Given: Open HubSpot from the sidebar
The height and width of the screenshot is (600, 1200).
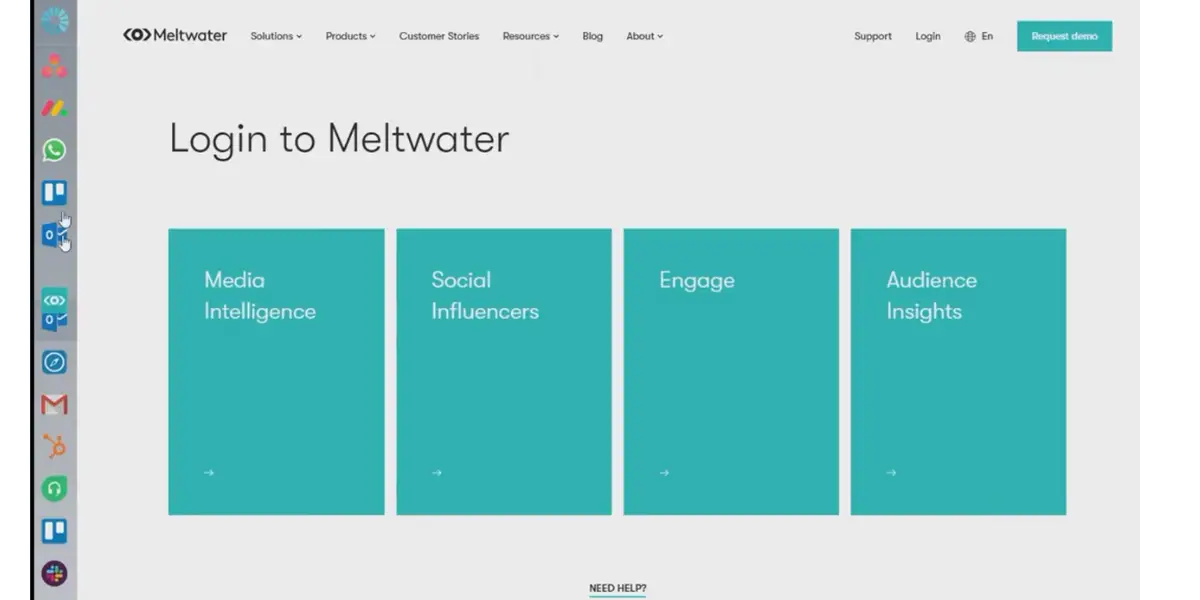Looking at the screenshot, I should click(54, 447).
